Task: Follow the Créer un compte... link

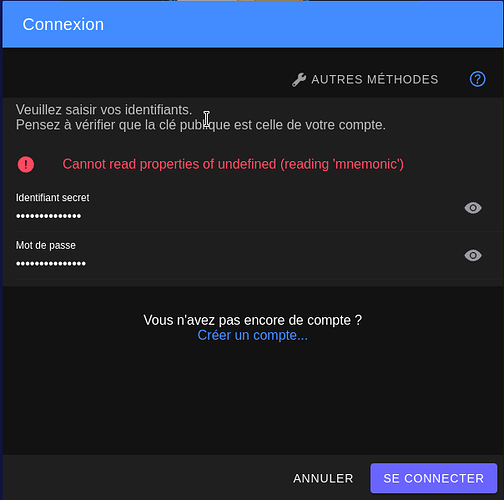Action: click(x=252, y=335)
